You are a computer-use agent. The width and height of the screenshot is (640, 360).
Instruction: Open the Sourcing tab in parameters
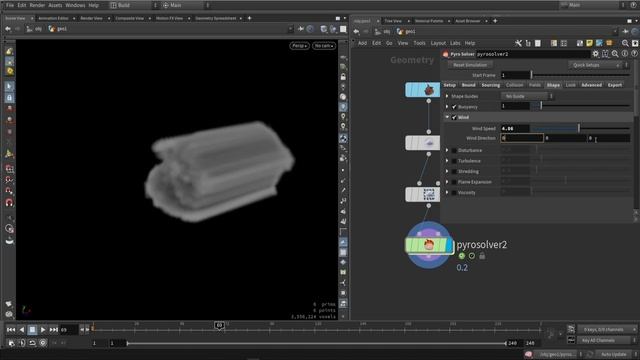click(x=491, y=85)
